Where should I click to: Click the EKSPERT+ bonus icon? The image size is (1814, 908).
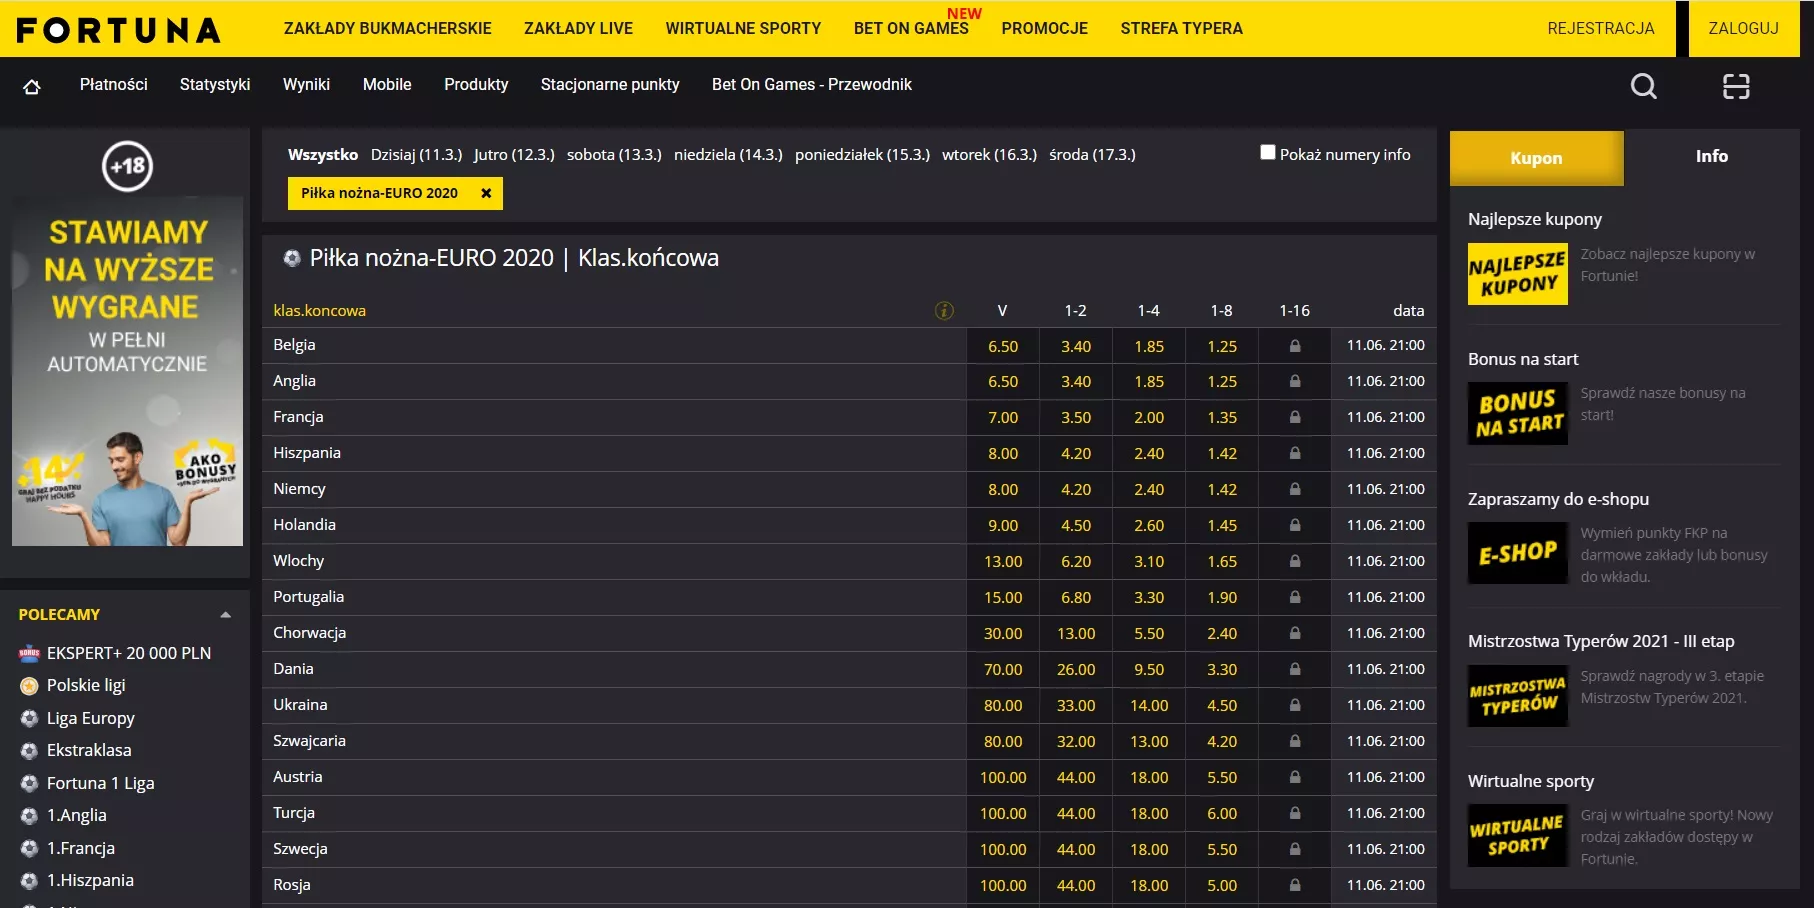(29, 653)
